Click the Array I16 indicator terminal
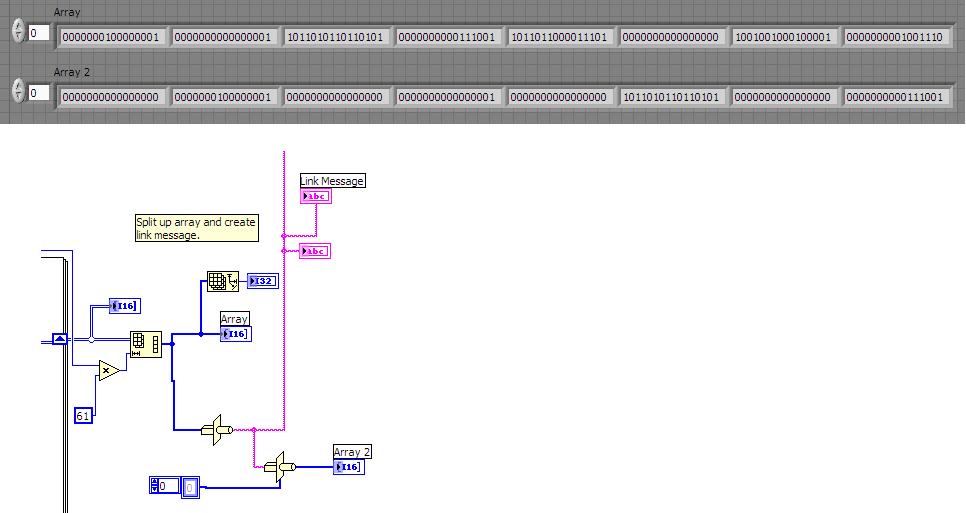The height and width of the screenshot is (513, 966). (x=236, y=334)
